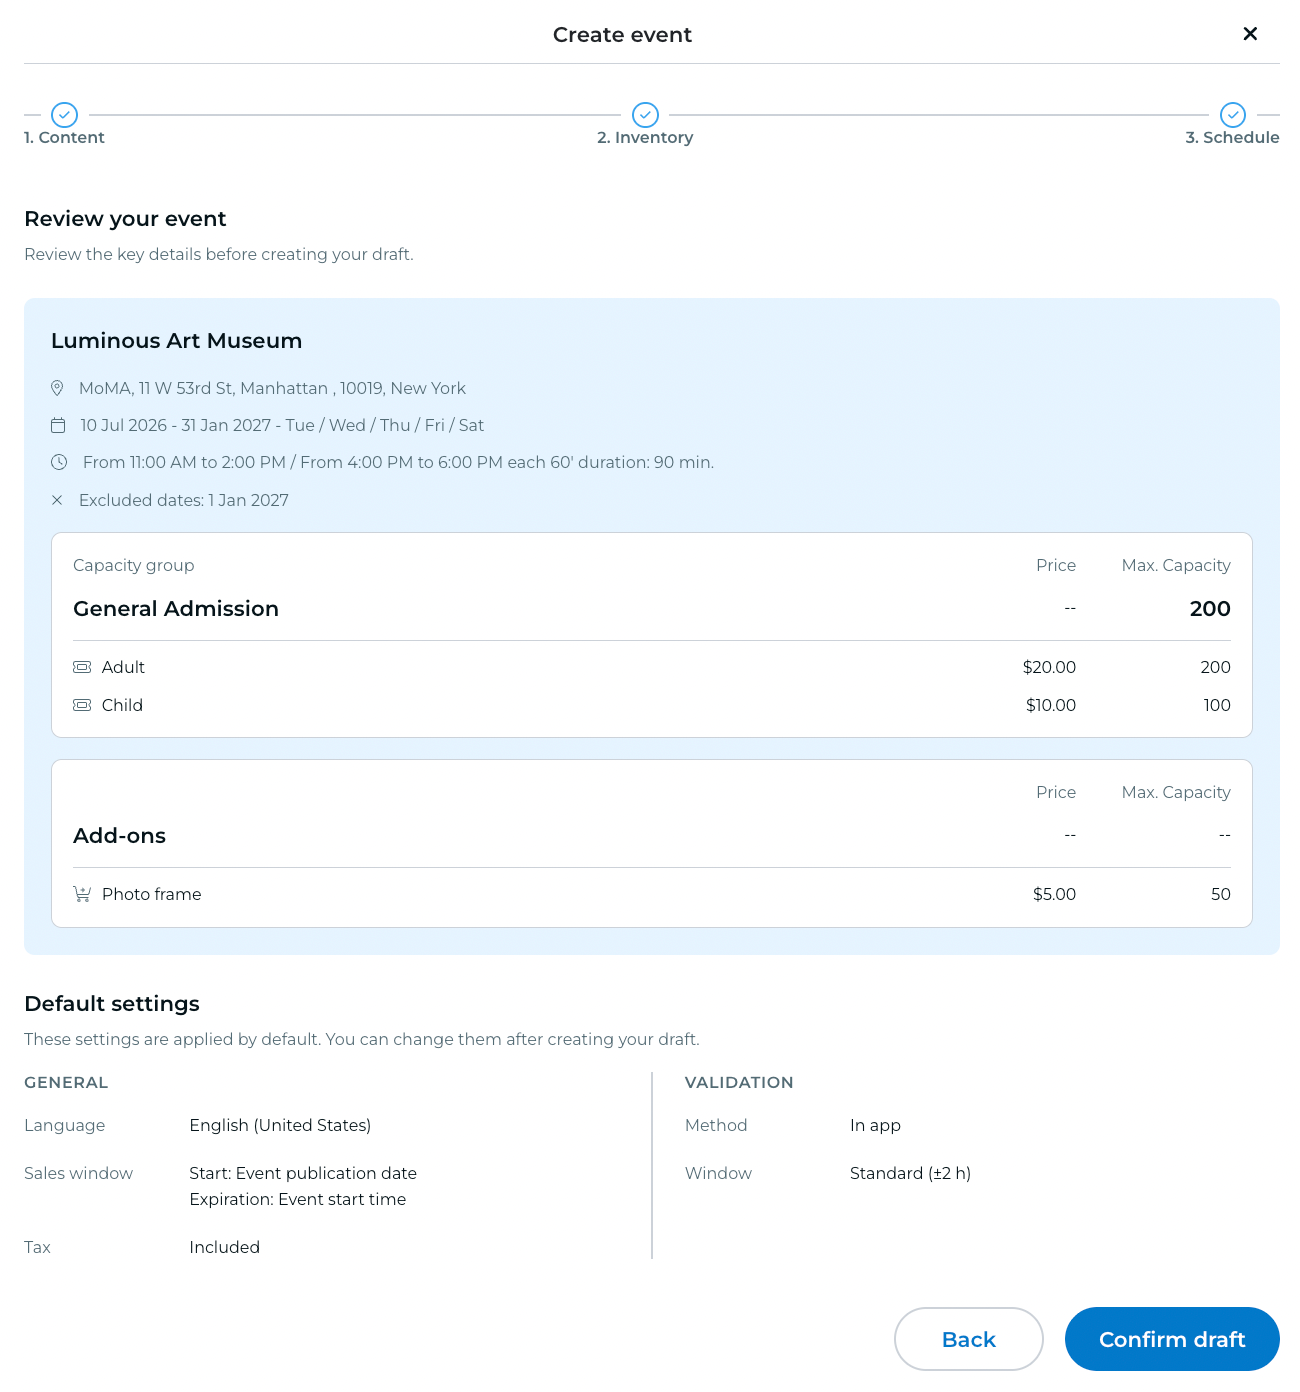Click the ticket icon next to Child

pos(82,705)
